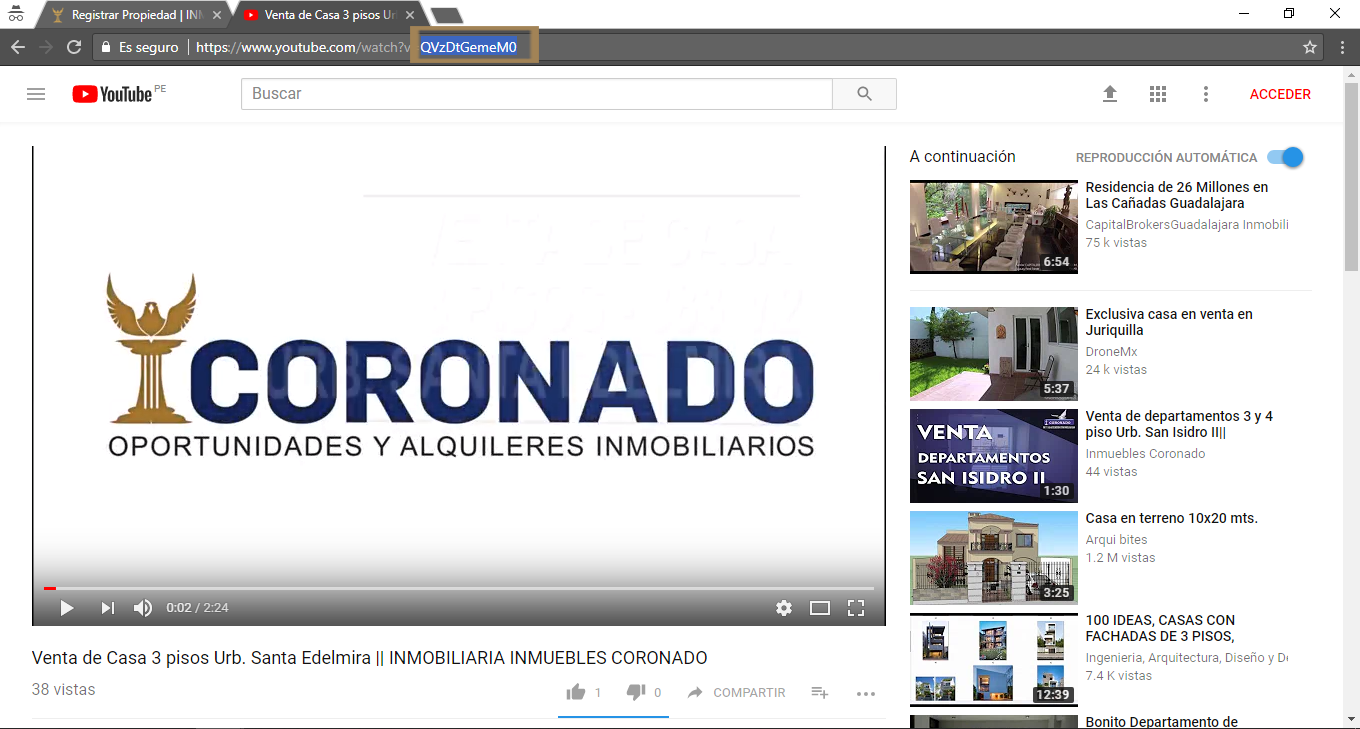Screen dimensions: 1360x729
Task: Skip to the next video
Action: tap(107, 608)
